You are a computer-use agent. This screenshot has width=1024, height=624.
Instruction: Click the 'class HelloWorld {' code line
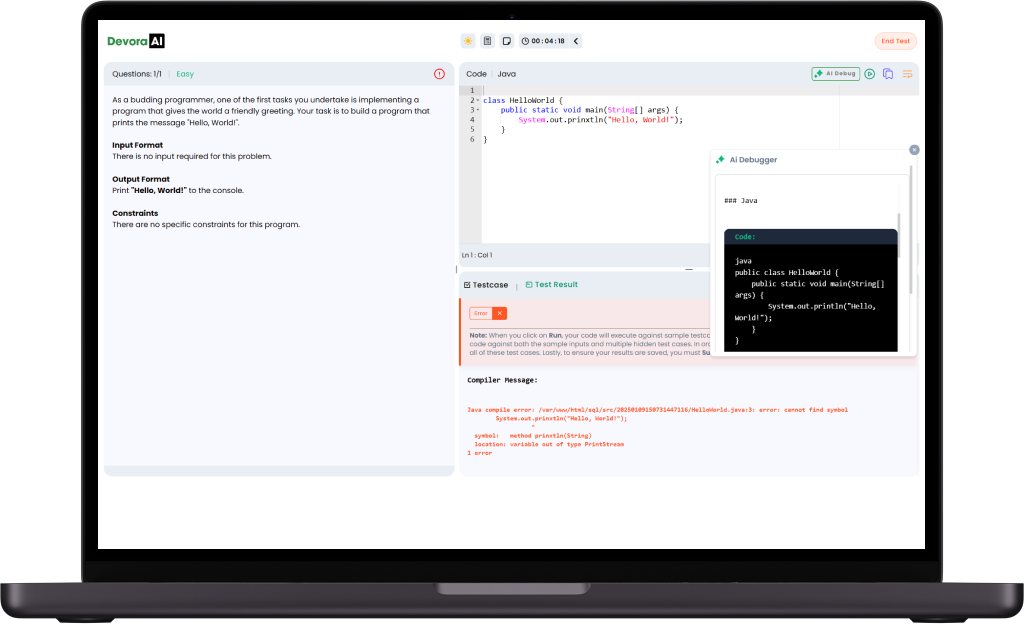click(522, 101)
